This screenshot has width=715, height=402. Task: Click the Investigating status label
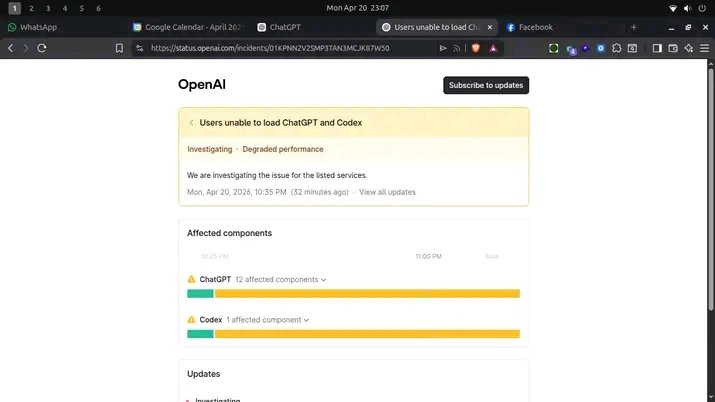click(x=210, y=149)
